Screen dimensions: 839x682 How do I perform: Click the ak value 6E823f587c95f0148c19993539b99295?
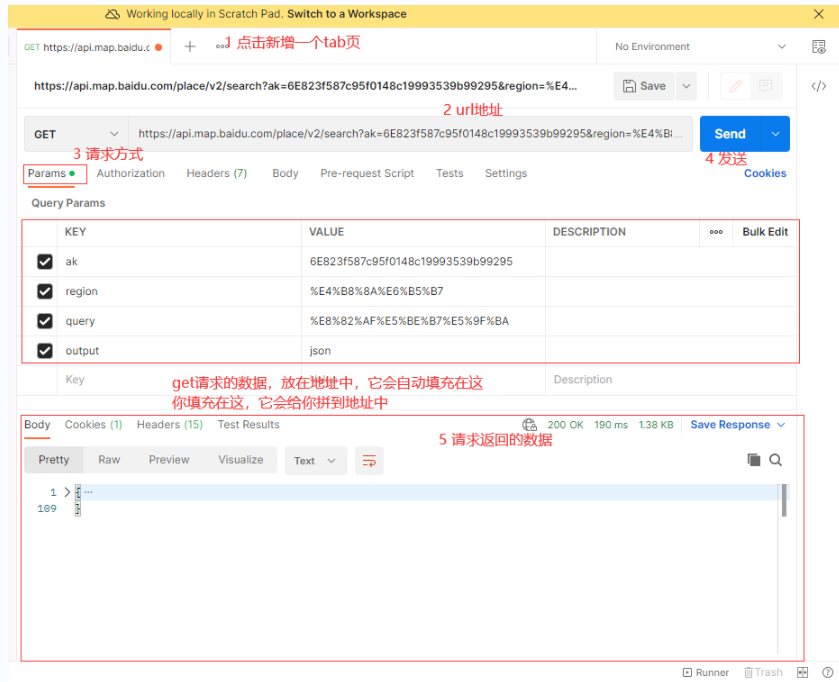(411, 262)
